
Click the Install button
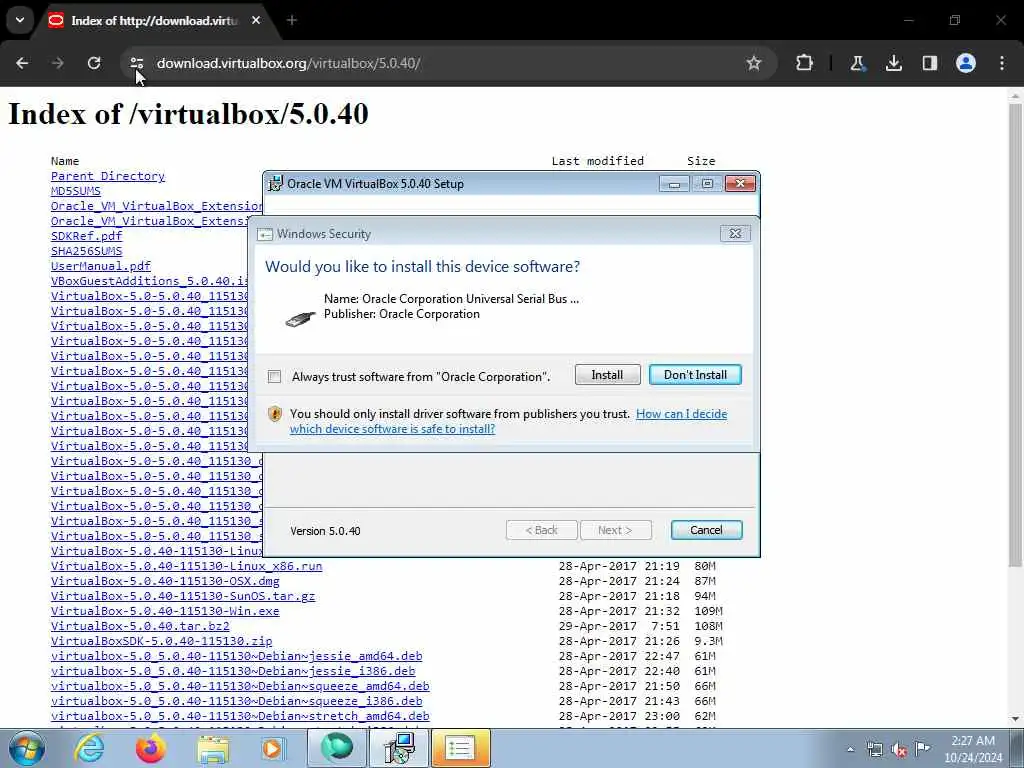point(607,375)
